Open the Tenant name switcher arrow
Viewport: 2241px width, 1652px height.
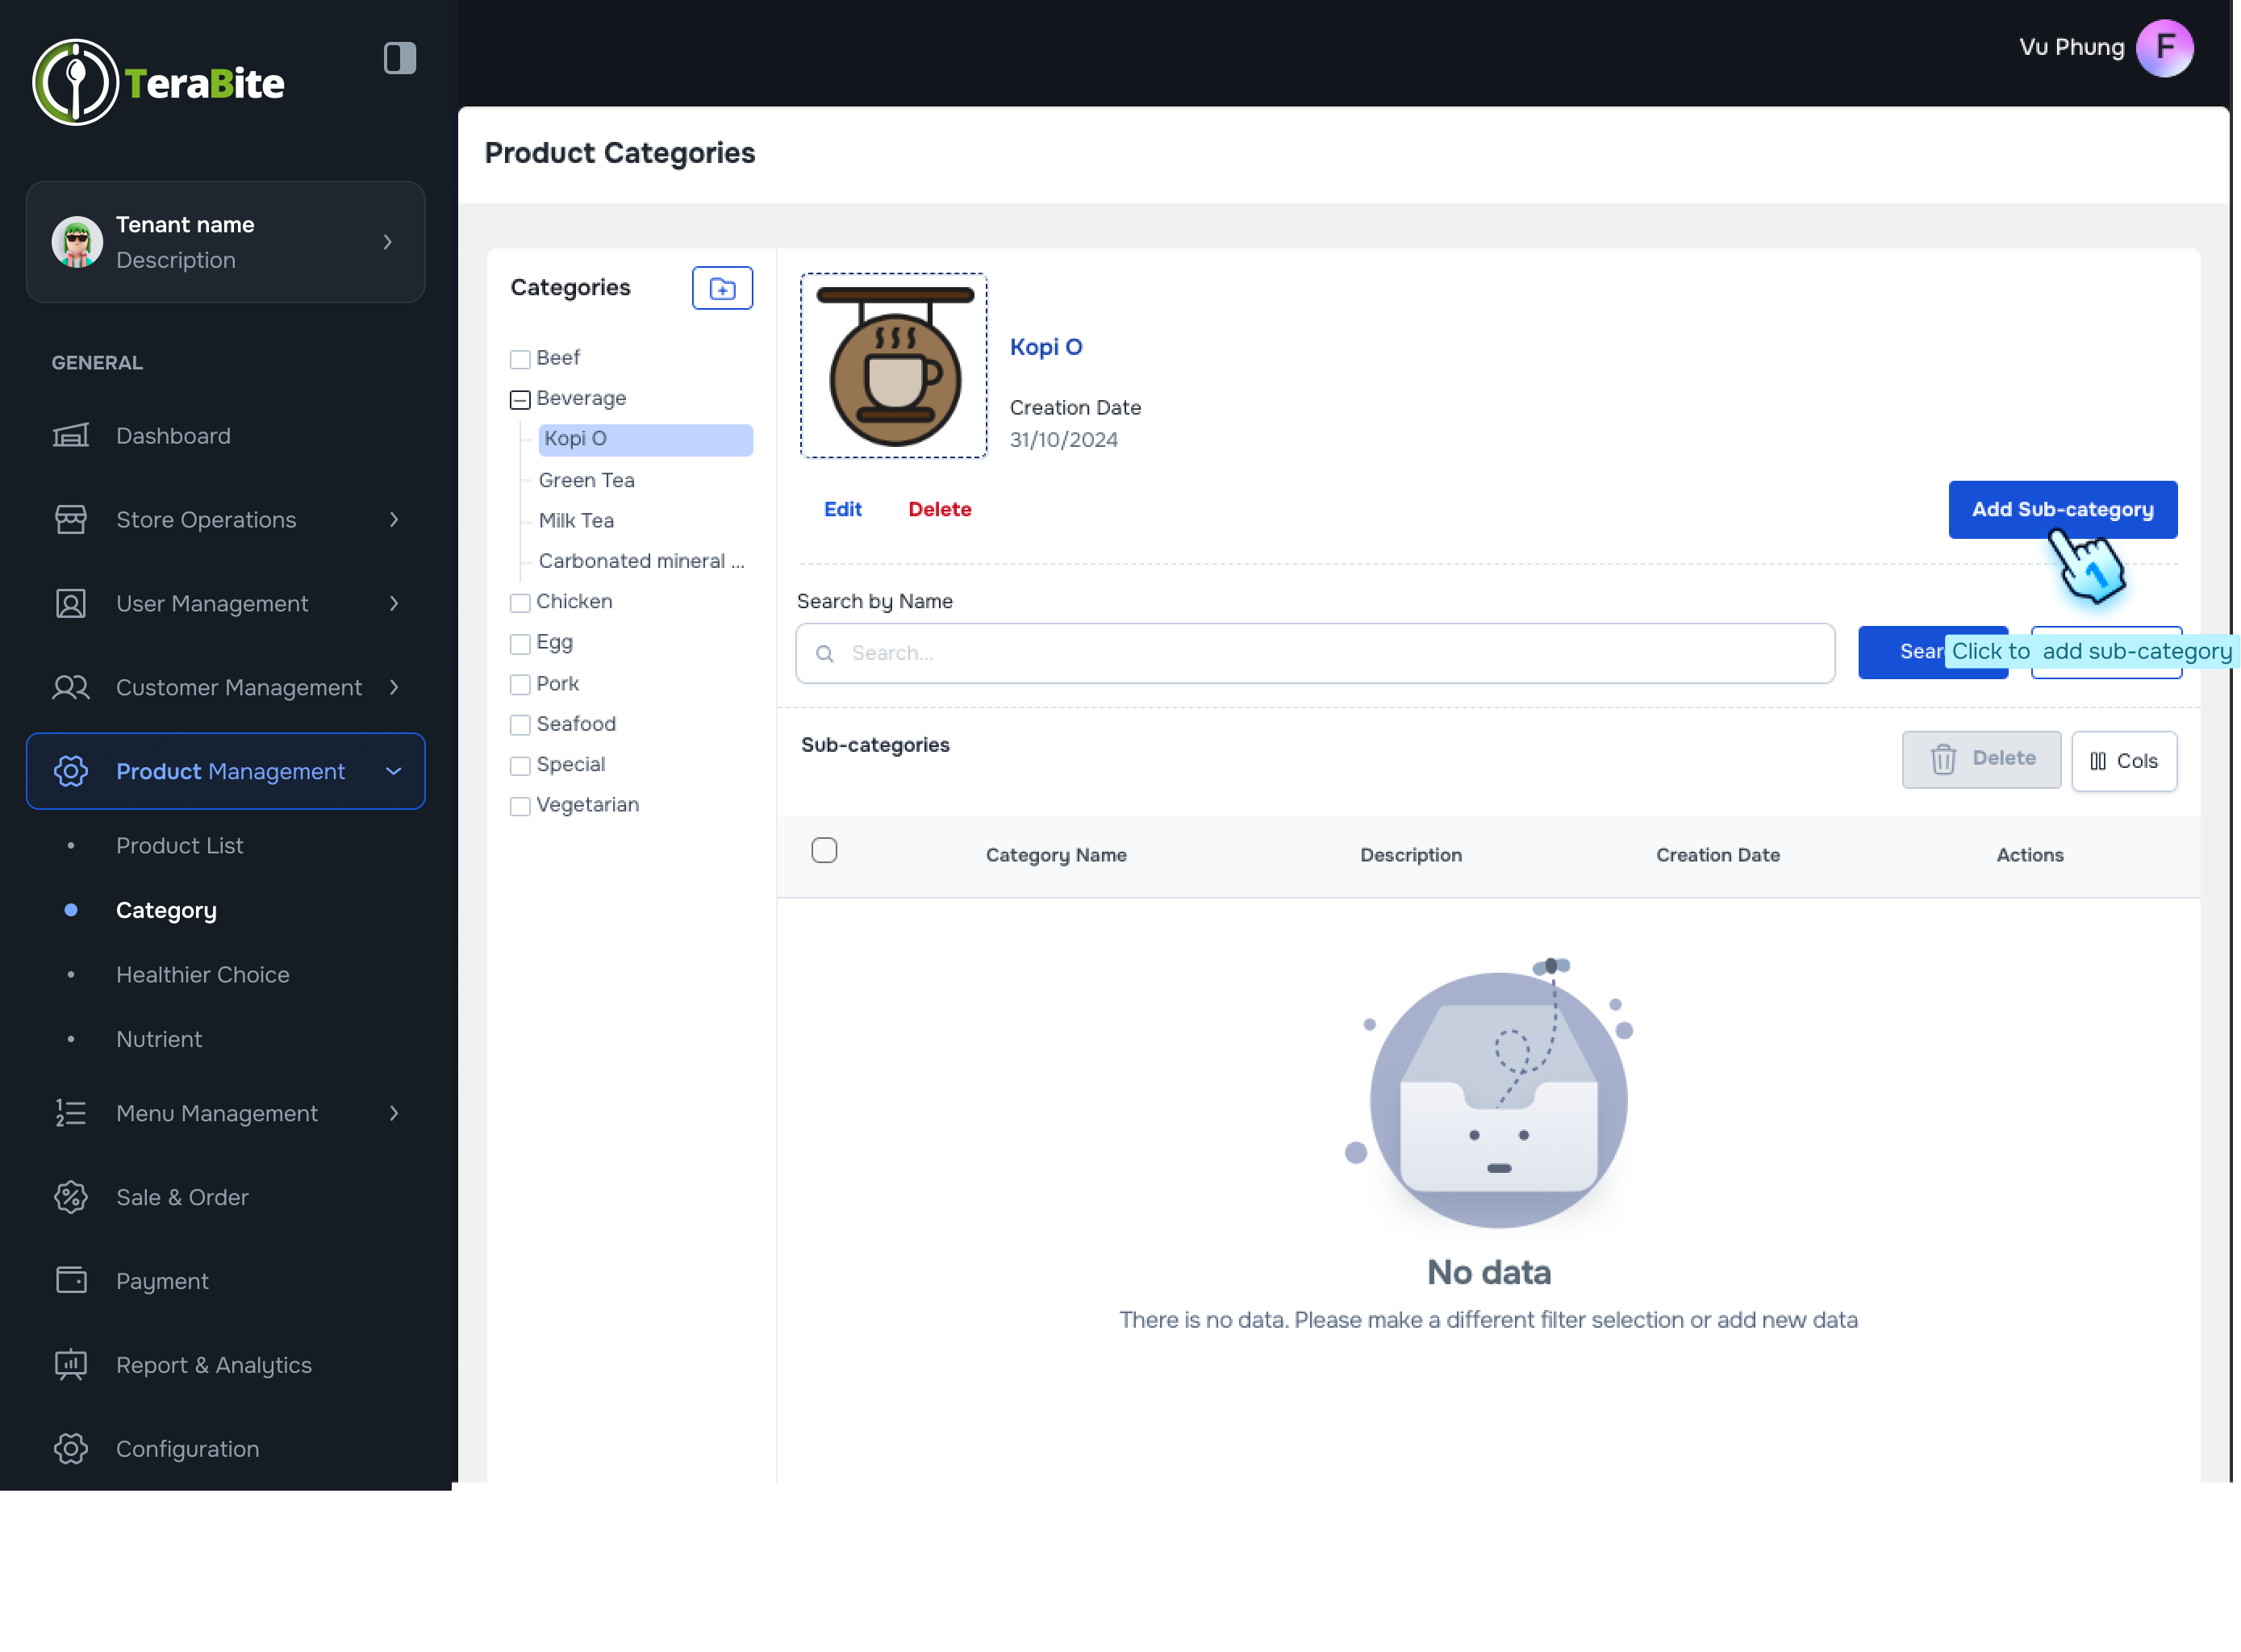point(388,242)
